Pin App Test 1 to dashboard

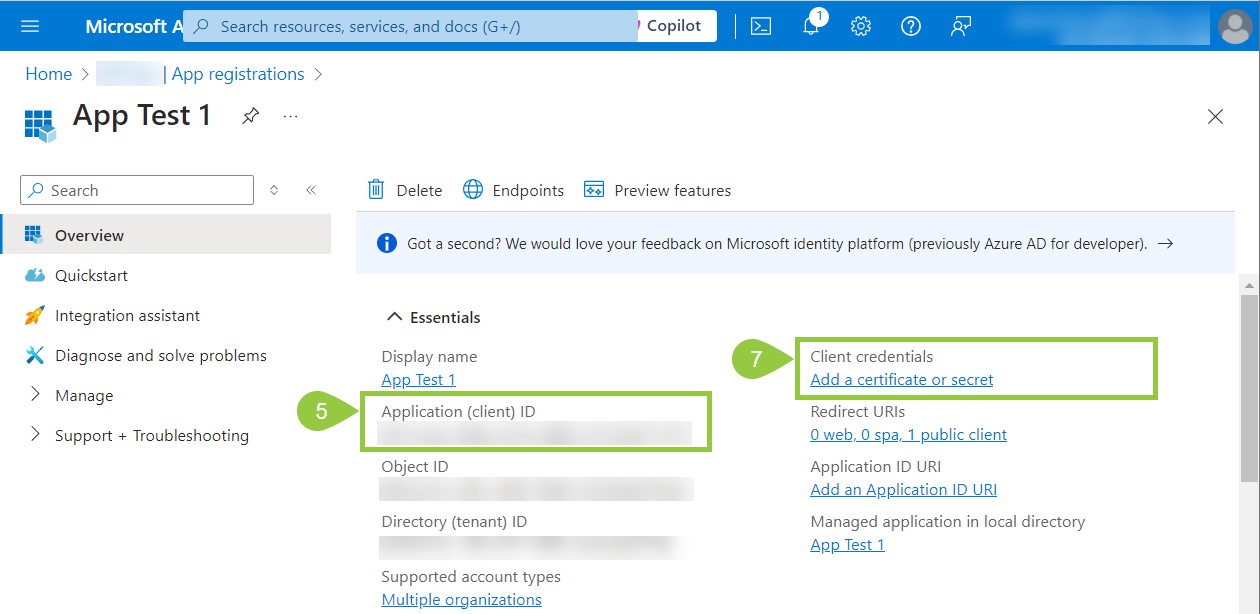click(x=250, y=116)
